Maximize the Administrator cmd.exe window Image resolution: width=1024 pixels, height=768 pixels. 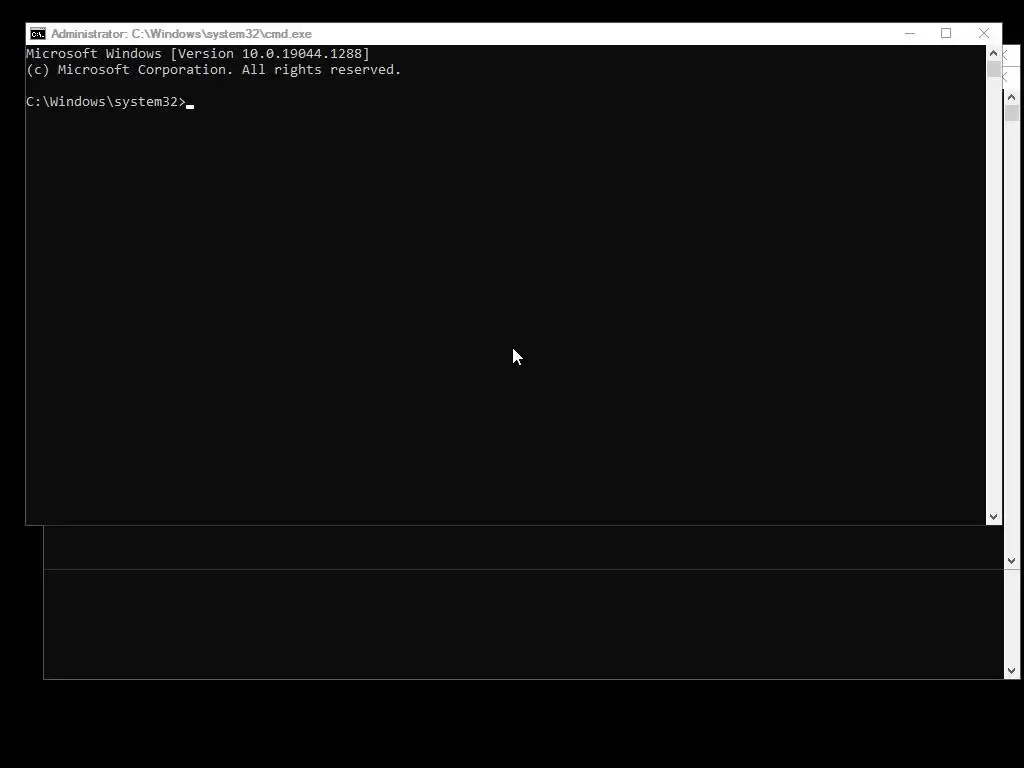(x=946, y=33)
